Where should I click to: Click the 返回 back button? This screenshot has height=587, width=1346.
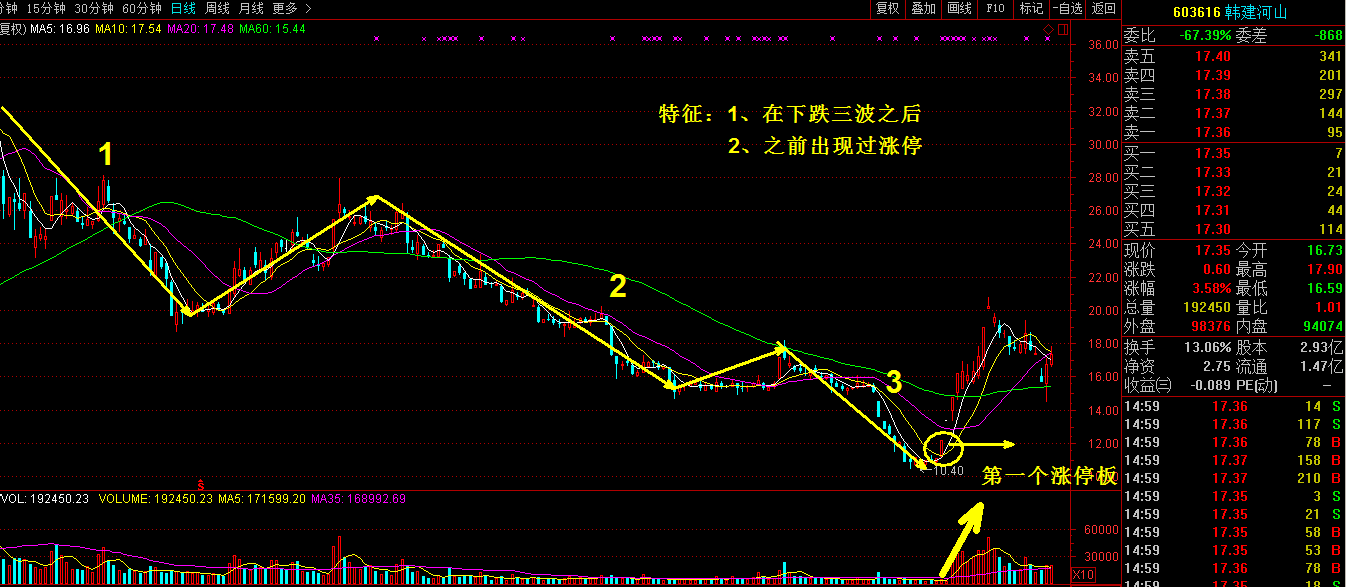click(1103, 9)
